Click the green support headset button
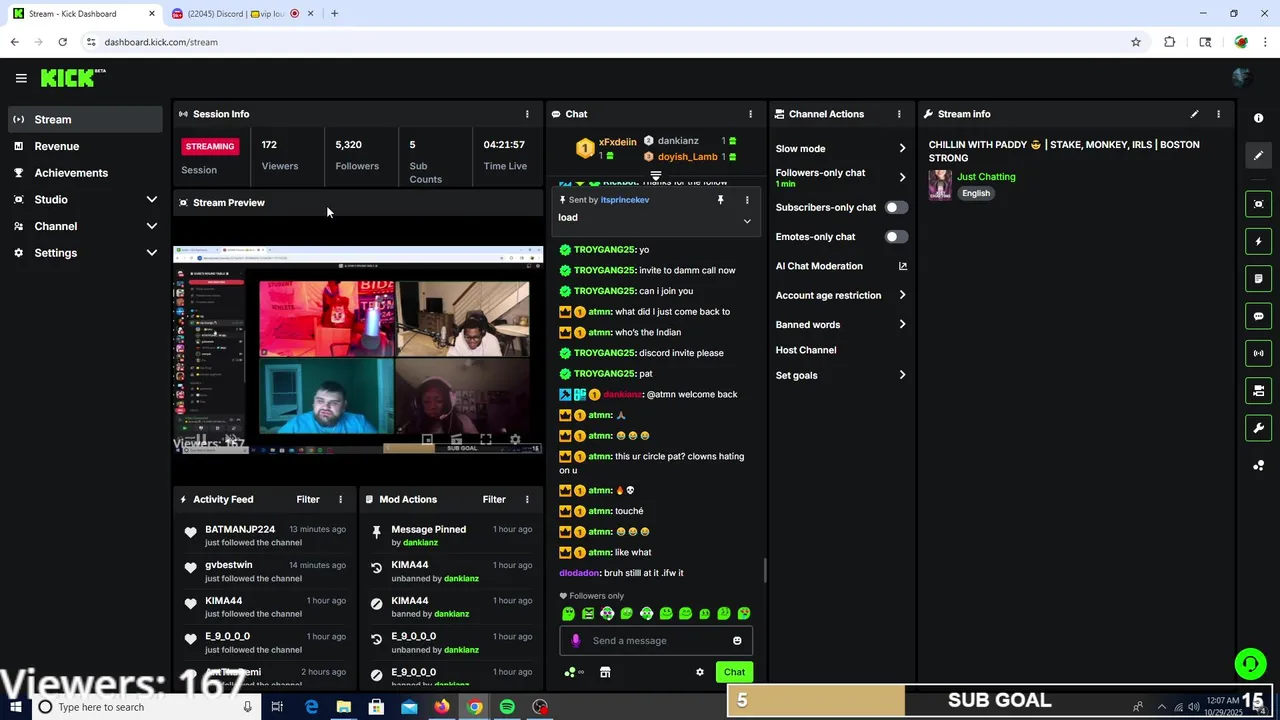The width and height of the screenshot is (1280, 720). pos(1249,664)
